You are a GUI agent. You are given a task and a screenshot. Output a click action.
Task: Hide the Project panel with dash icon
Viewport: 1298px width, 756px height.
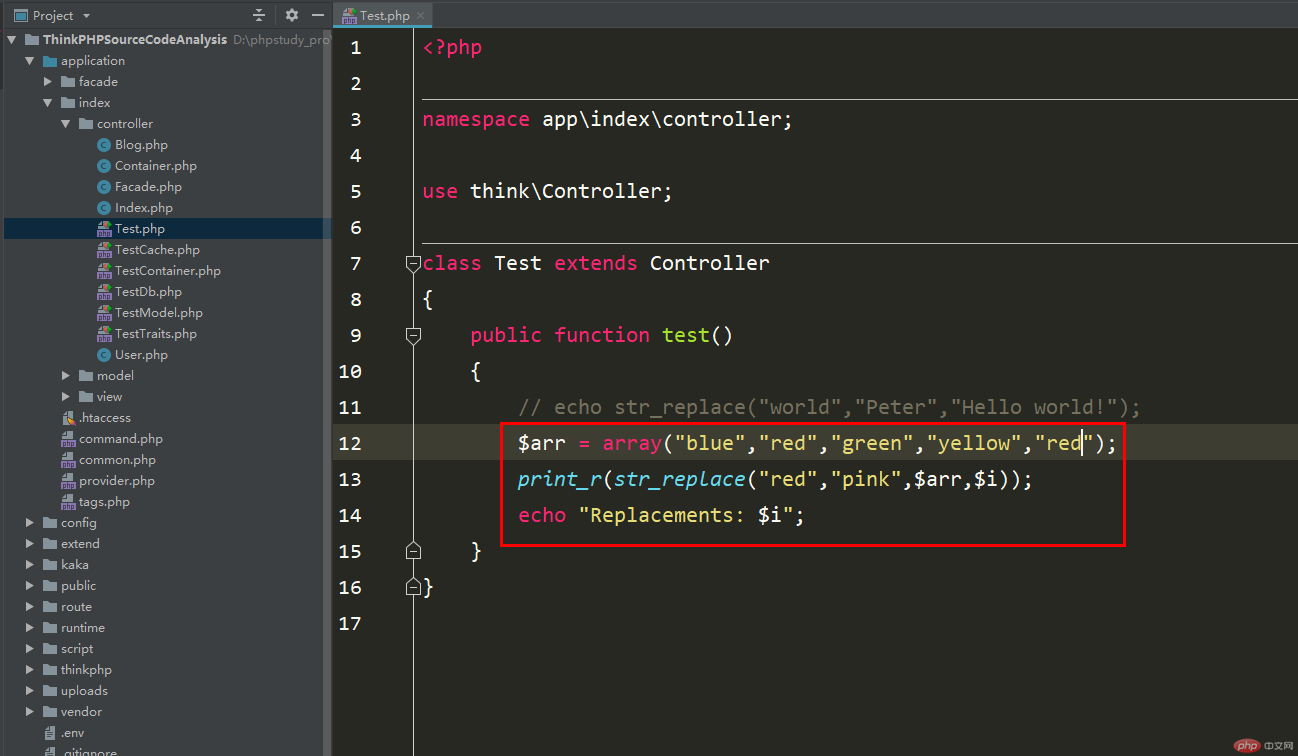(318, 15)
